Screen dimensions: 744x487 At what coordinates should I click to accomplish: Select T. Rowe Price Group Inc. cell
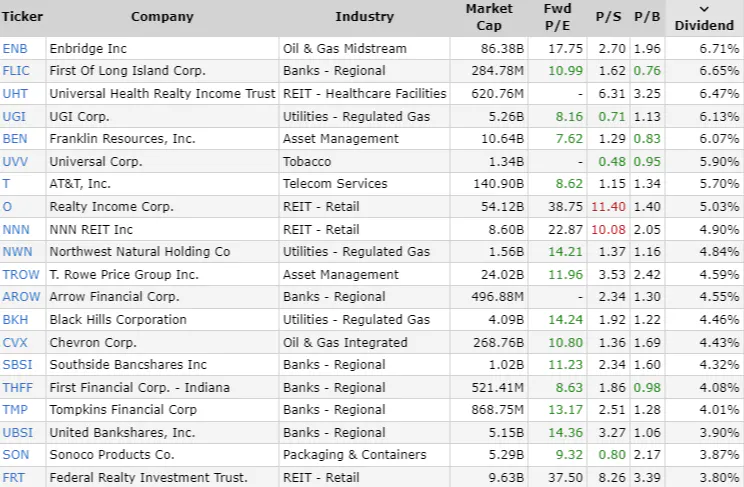(x=162, y=274)
